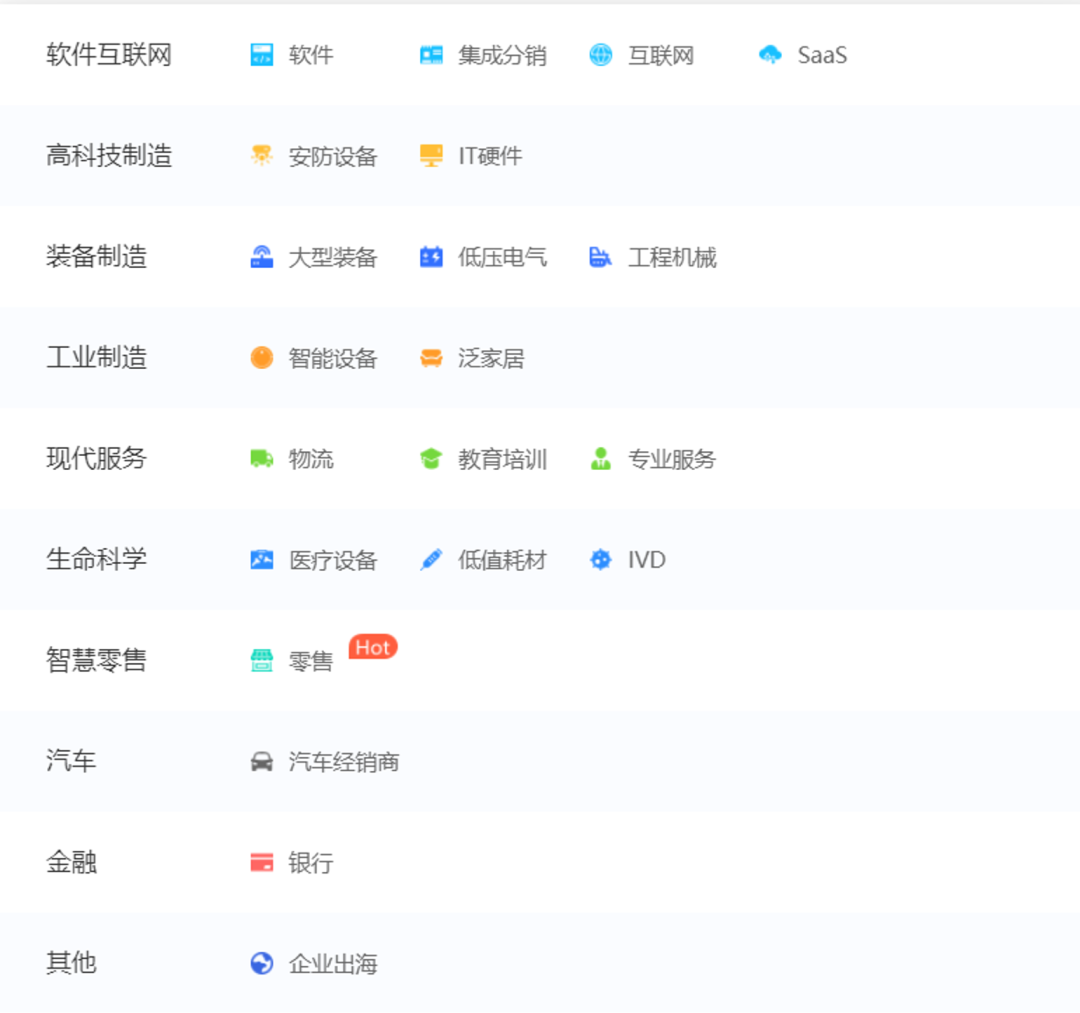Open the 企业出海 link
Viewport: 1080px width, 1013px height.
coord(333,964)
